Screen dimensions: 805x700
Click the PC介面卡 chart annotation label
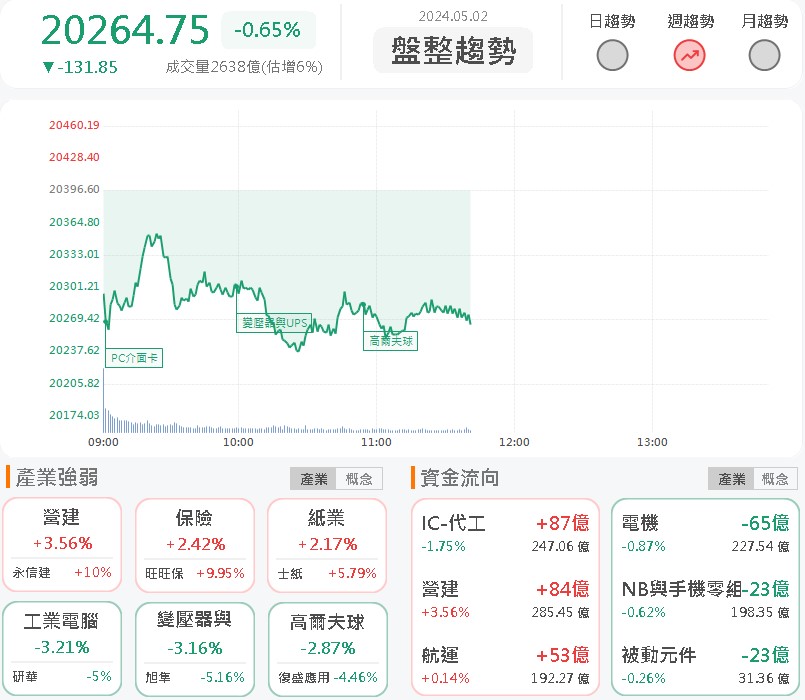[134, 358]
